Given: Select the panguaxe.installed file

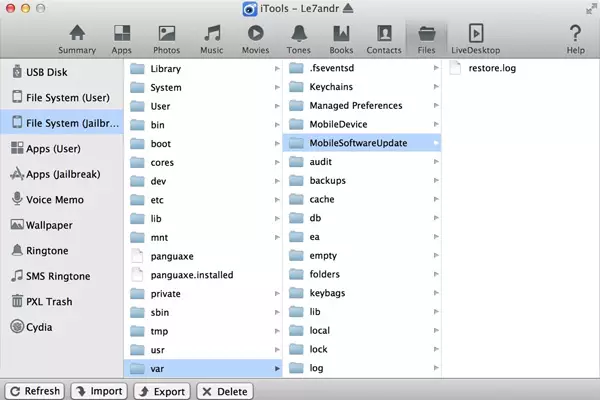Looking at the screenshot, I should tap(203, 275).
